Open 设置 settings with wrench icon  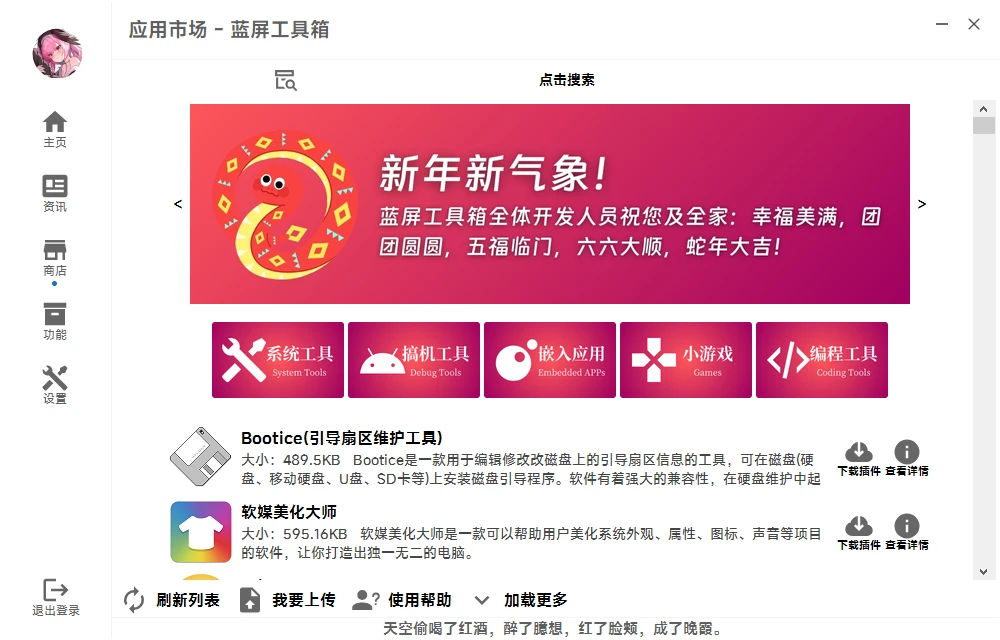pyautogui.click(x=55, y=385)
